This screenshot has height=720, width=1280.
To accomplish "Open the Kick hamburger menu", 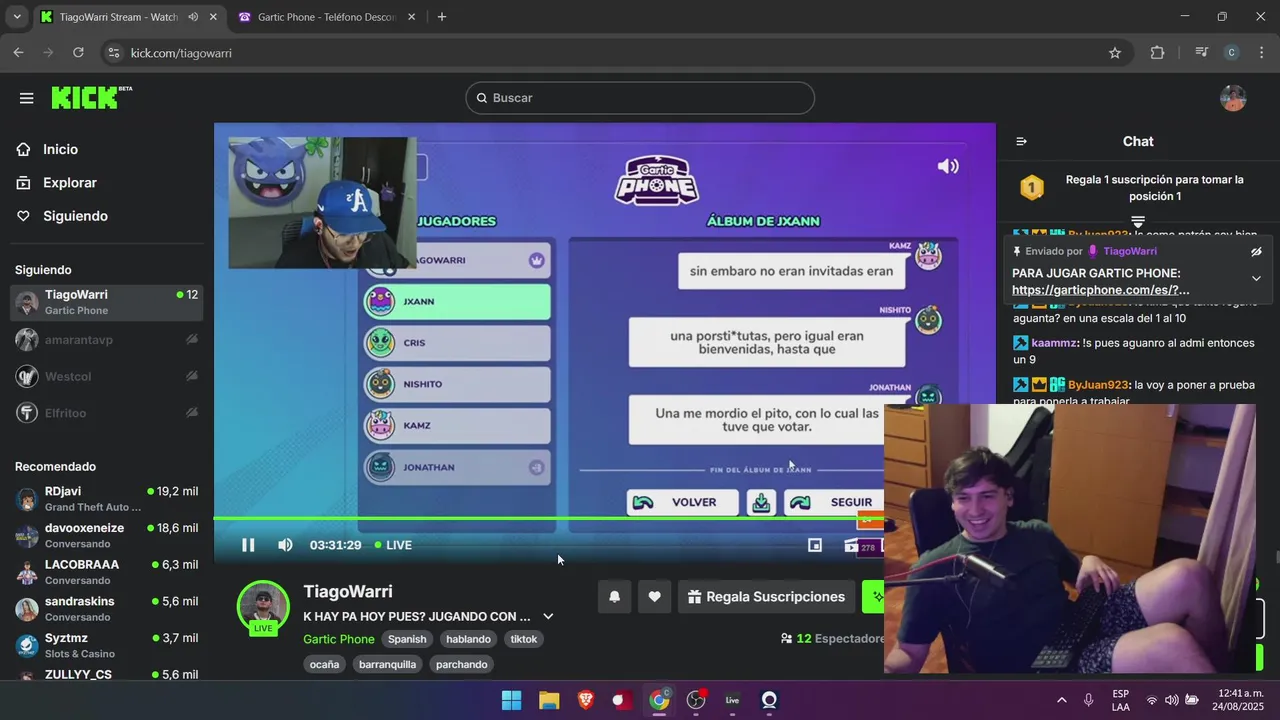I will tap(26, 98).
